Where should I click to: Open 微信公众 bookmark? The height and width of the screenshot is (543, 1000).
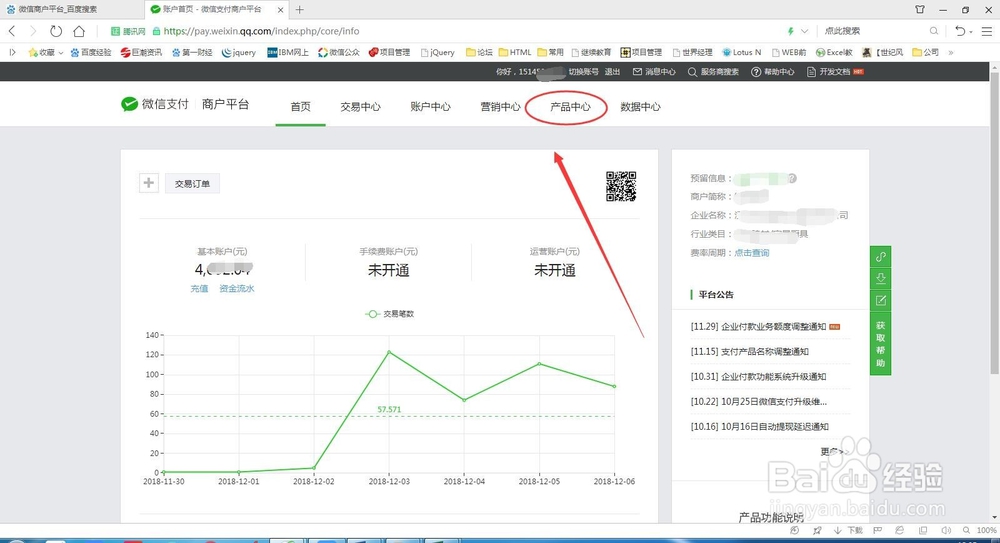coord(339,52)
